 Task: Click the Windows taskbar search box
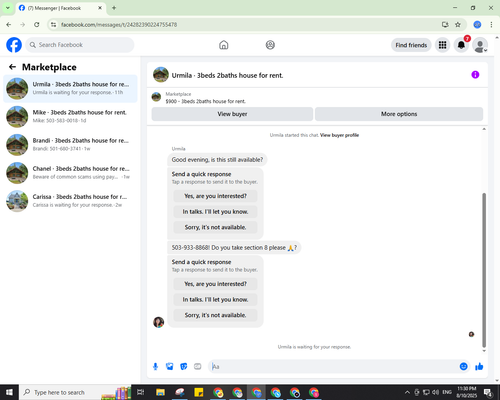tap(75, 392)
